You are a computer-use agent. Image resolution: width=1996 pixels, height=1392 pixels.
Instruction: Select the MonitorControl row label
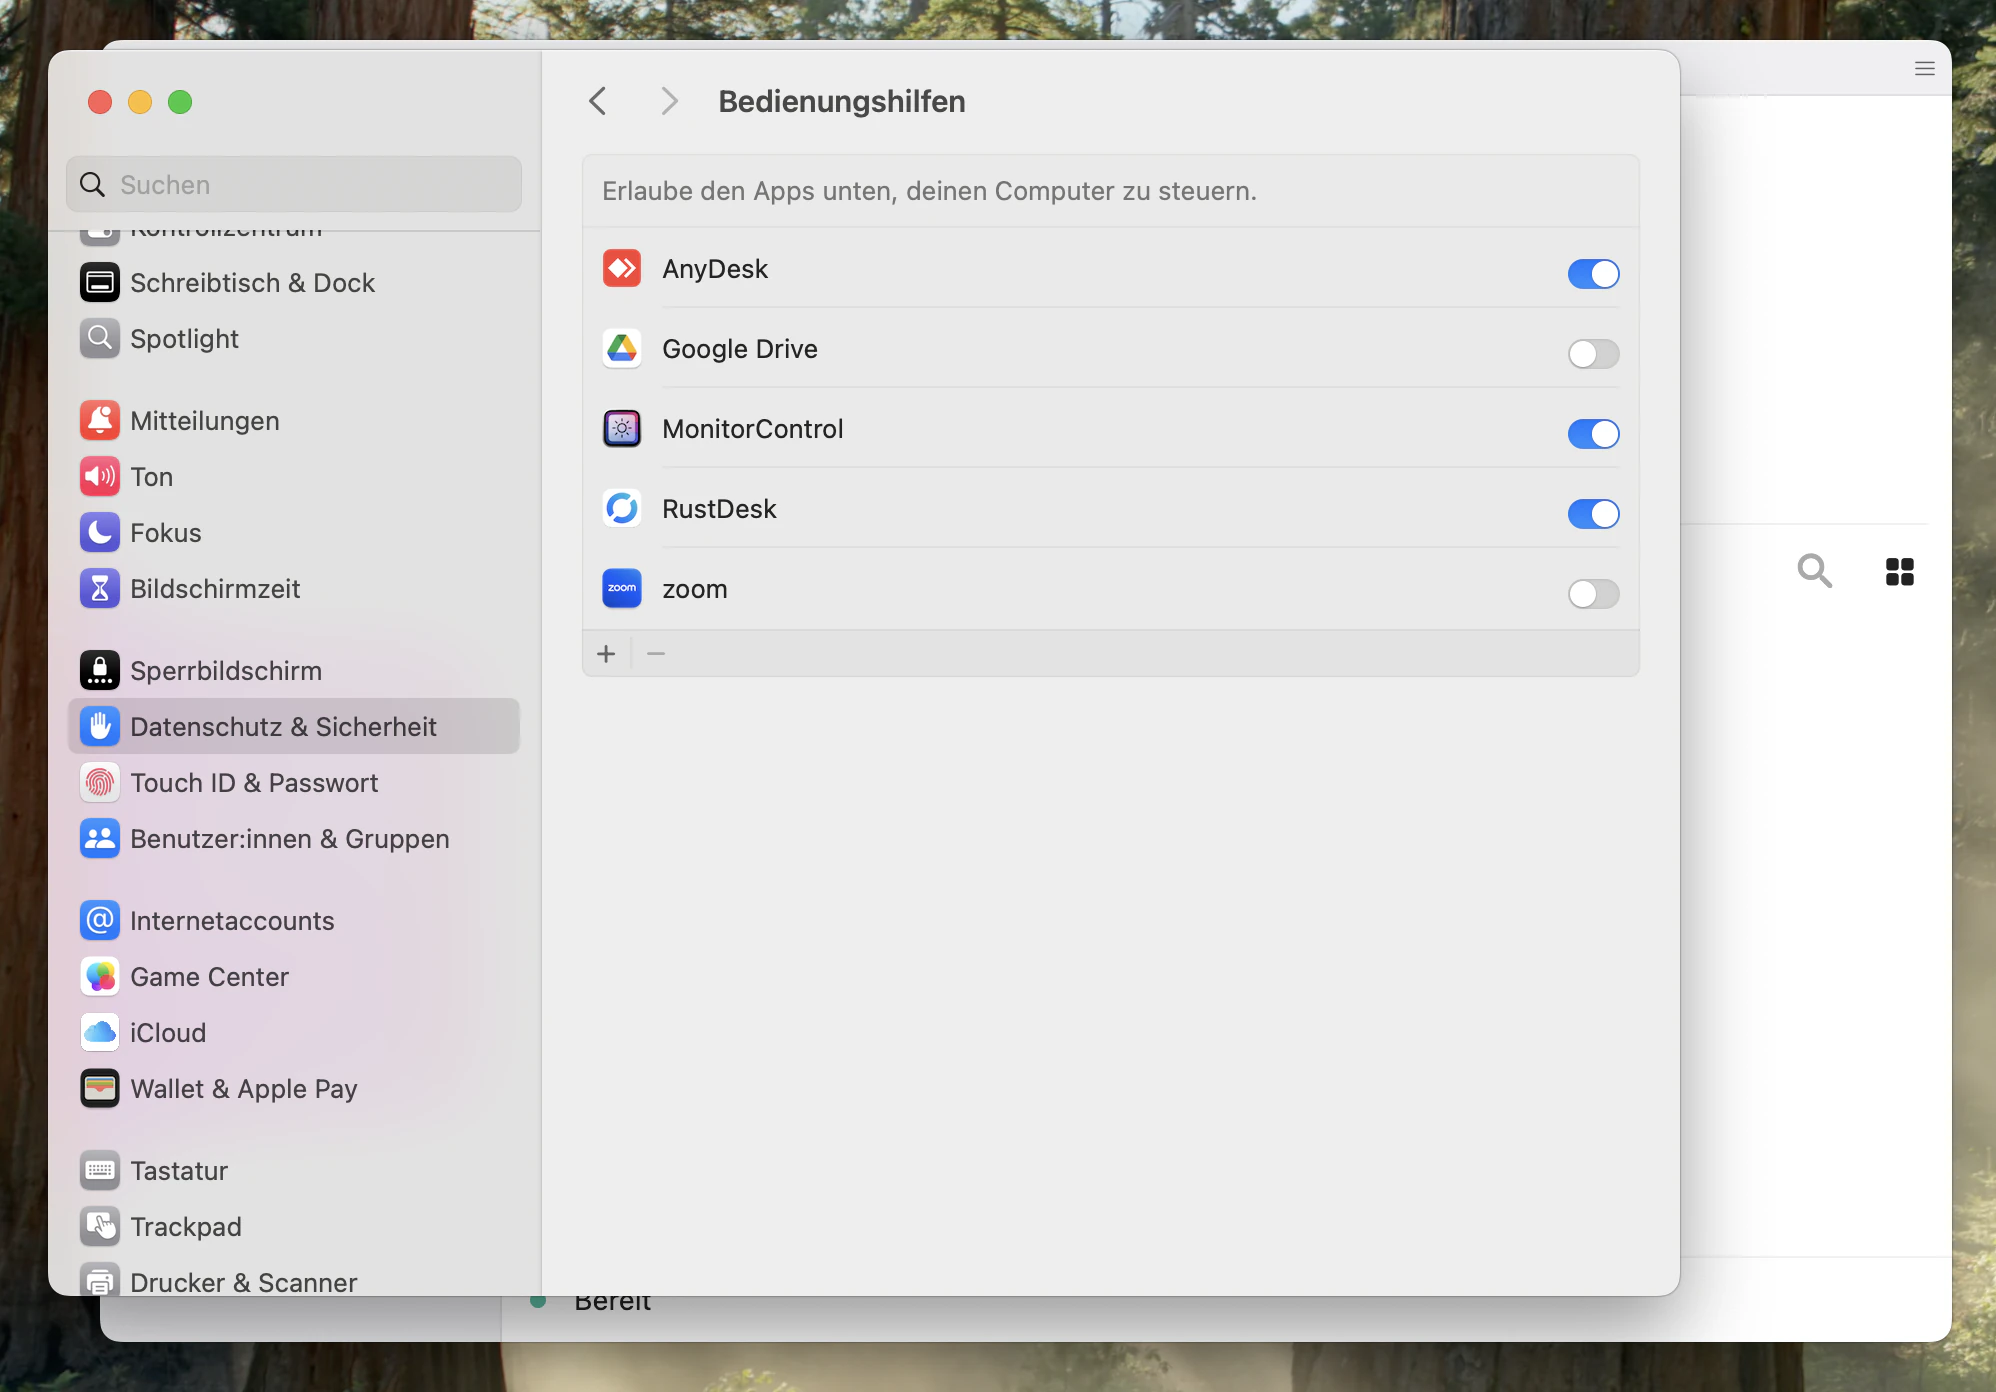coord(753,429)
